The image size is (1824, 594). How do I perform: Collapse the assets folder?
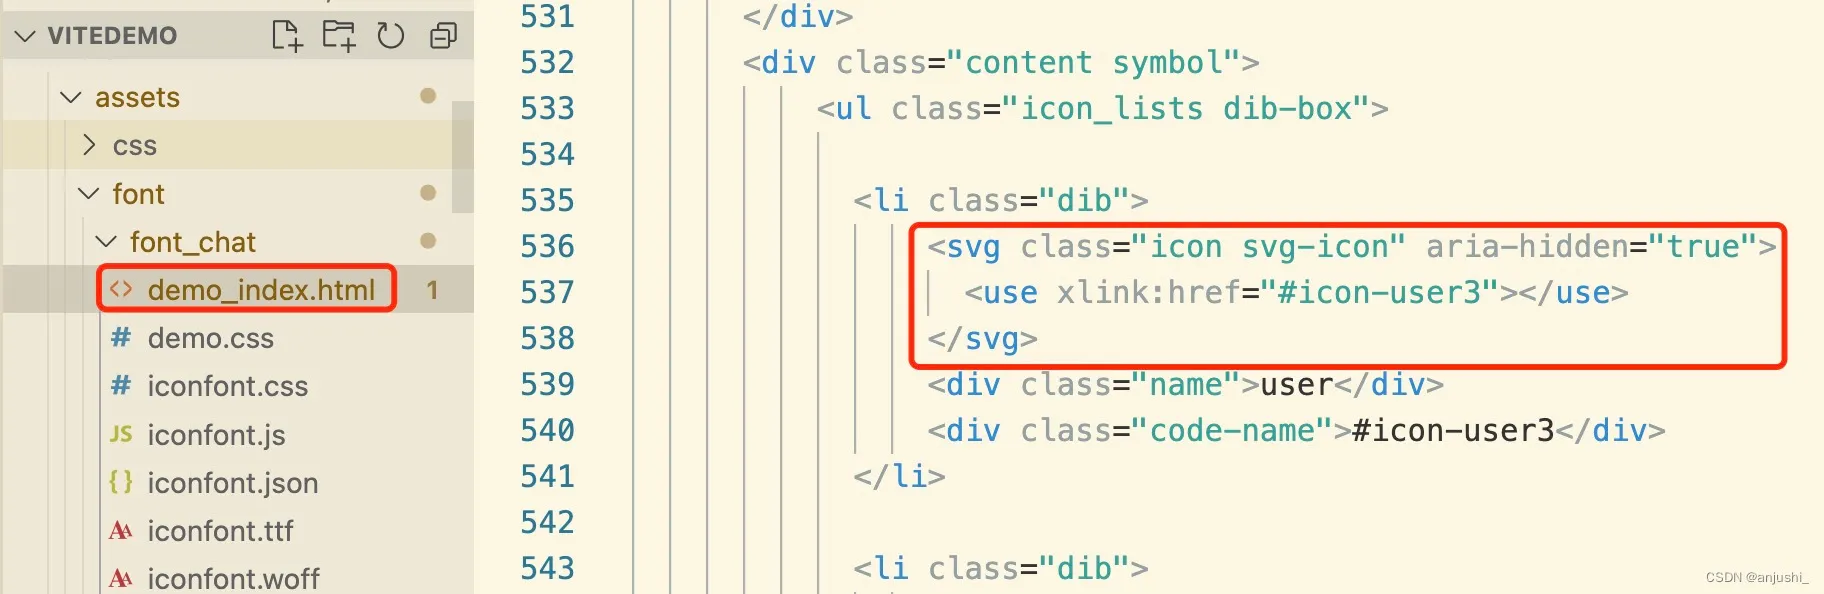pyautogui.click(x=70, y=97)
